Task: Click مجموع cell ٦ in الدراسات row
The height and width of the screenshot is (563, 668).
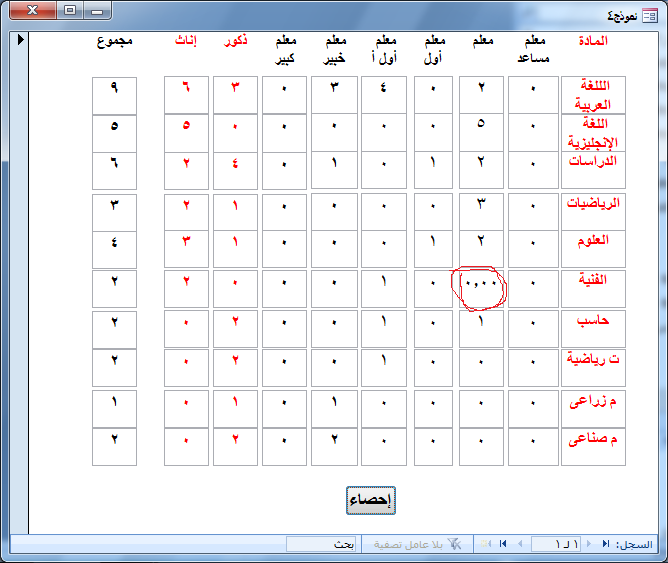Action: (114, 171)
